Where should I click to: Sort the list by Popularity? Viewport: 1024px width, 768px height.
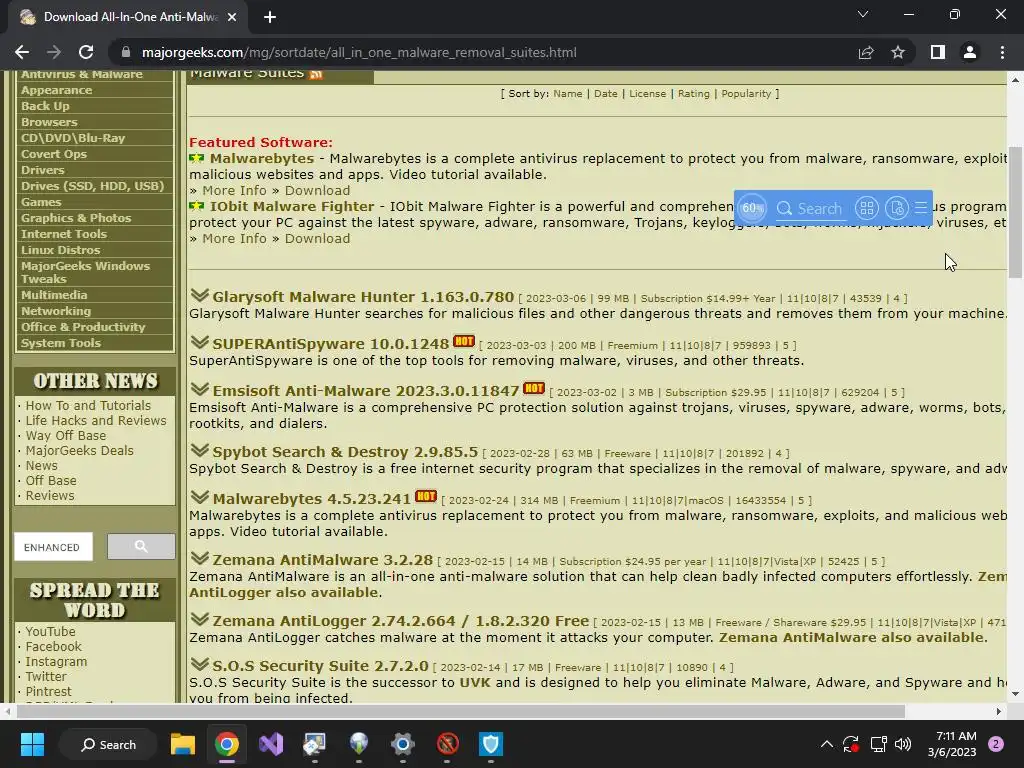point(746,93)
